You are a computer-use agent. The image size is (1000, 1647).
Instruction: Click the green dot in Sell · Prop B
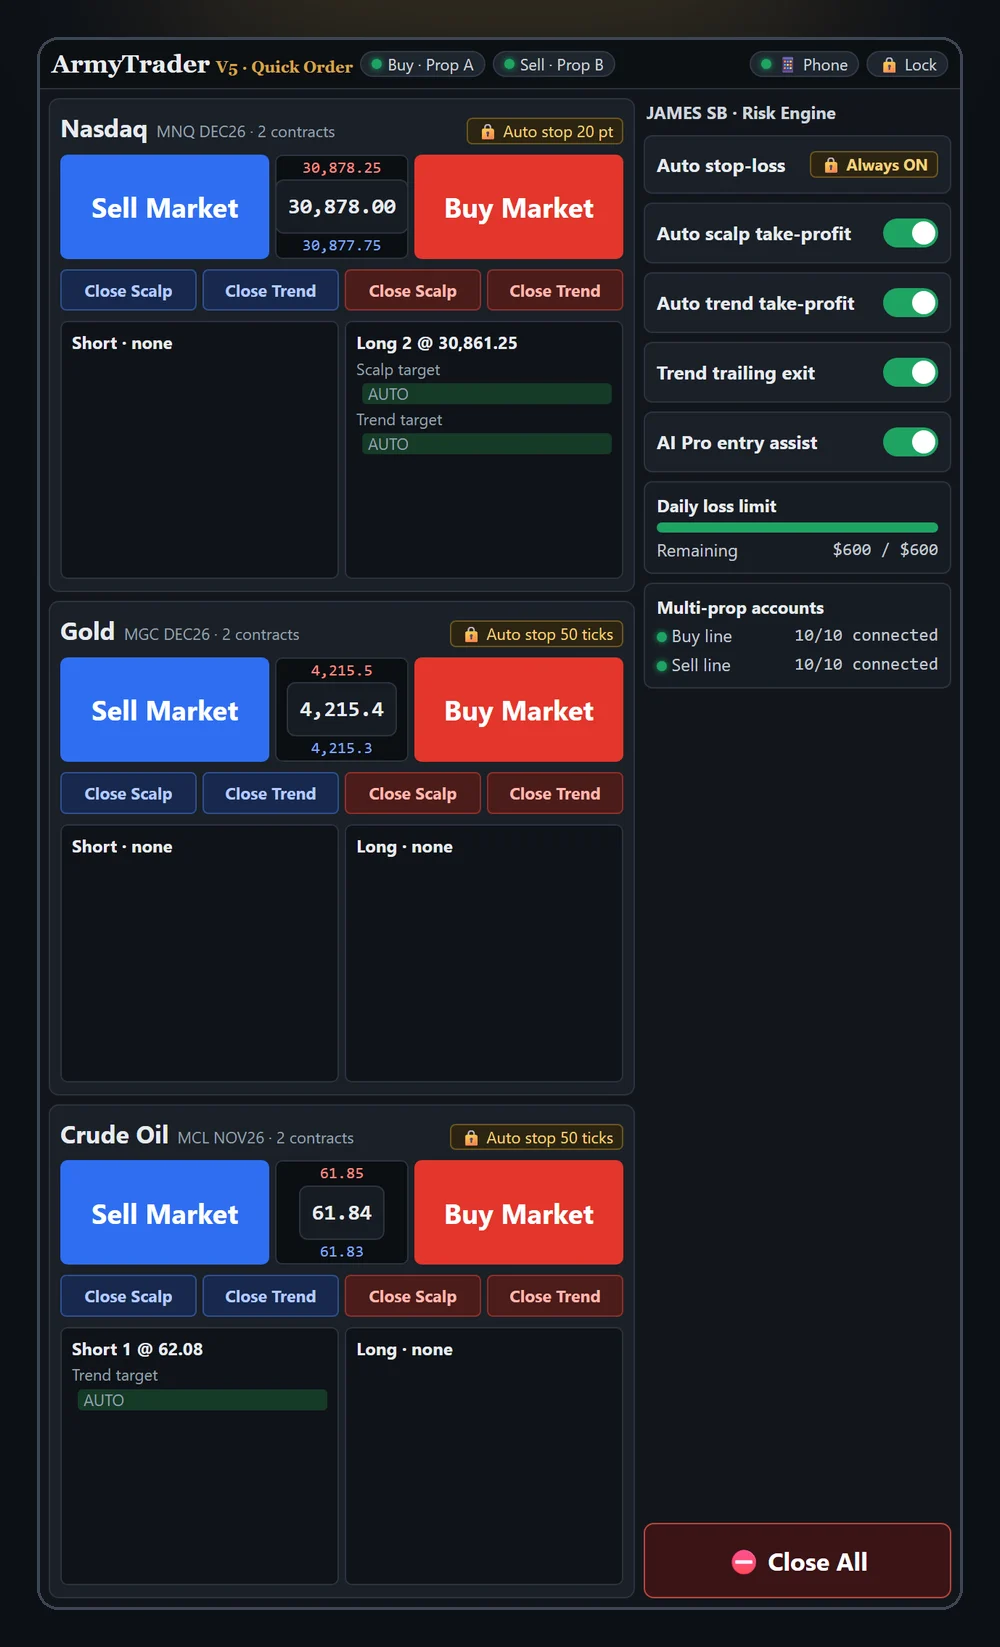510,65
